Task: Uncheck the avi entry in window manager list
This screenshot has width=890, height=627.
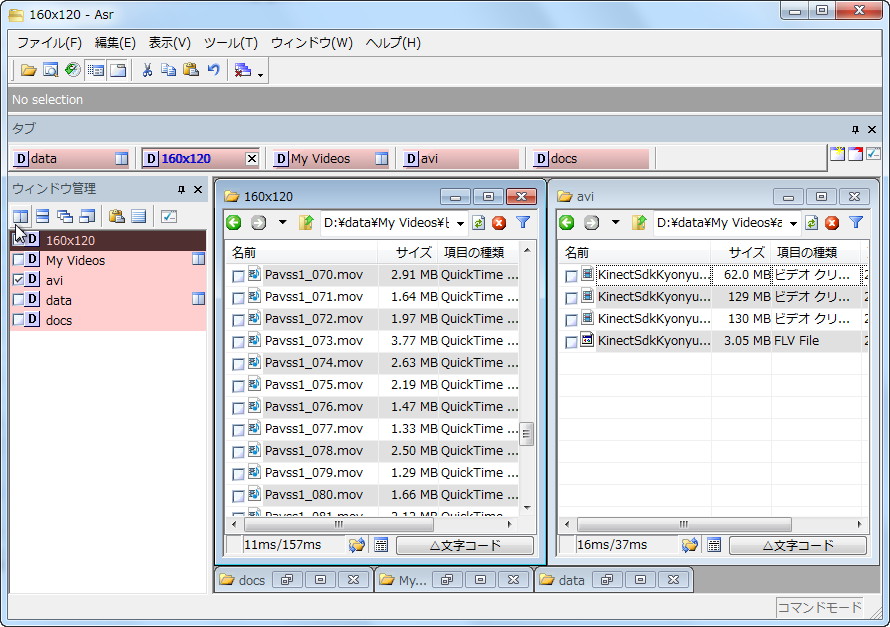Action: click(18, 280)
